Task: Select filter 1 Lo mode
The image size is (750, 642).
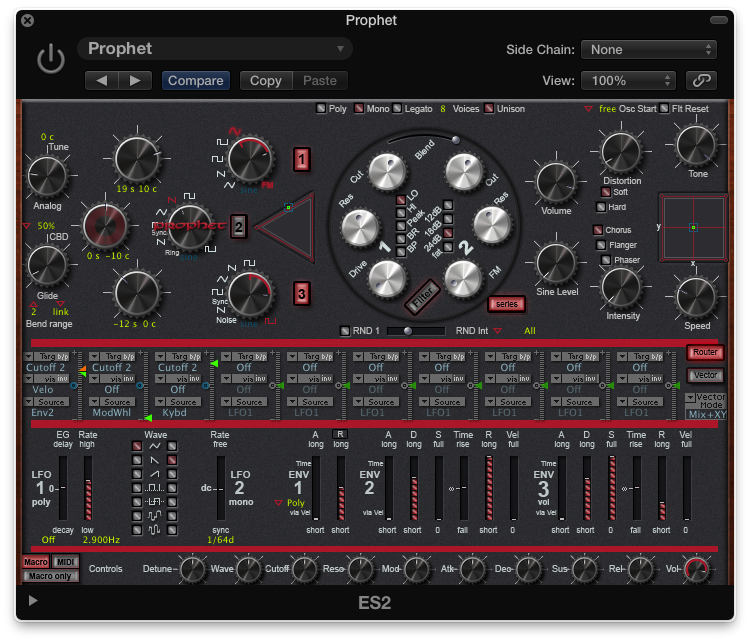Action: point(401,199)
